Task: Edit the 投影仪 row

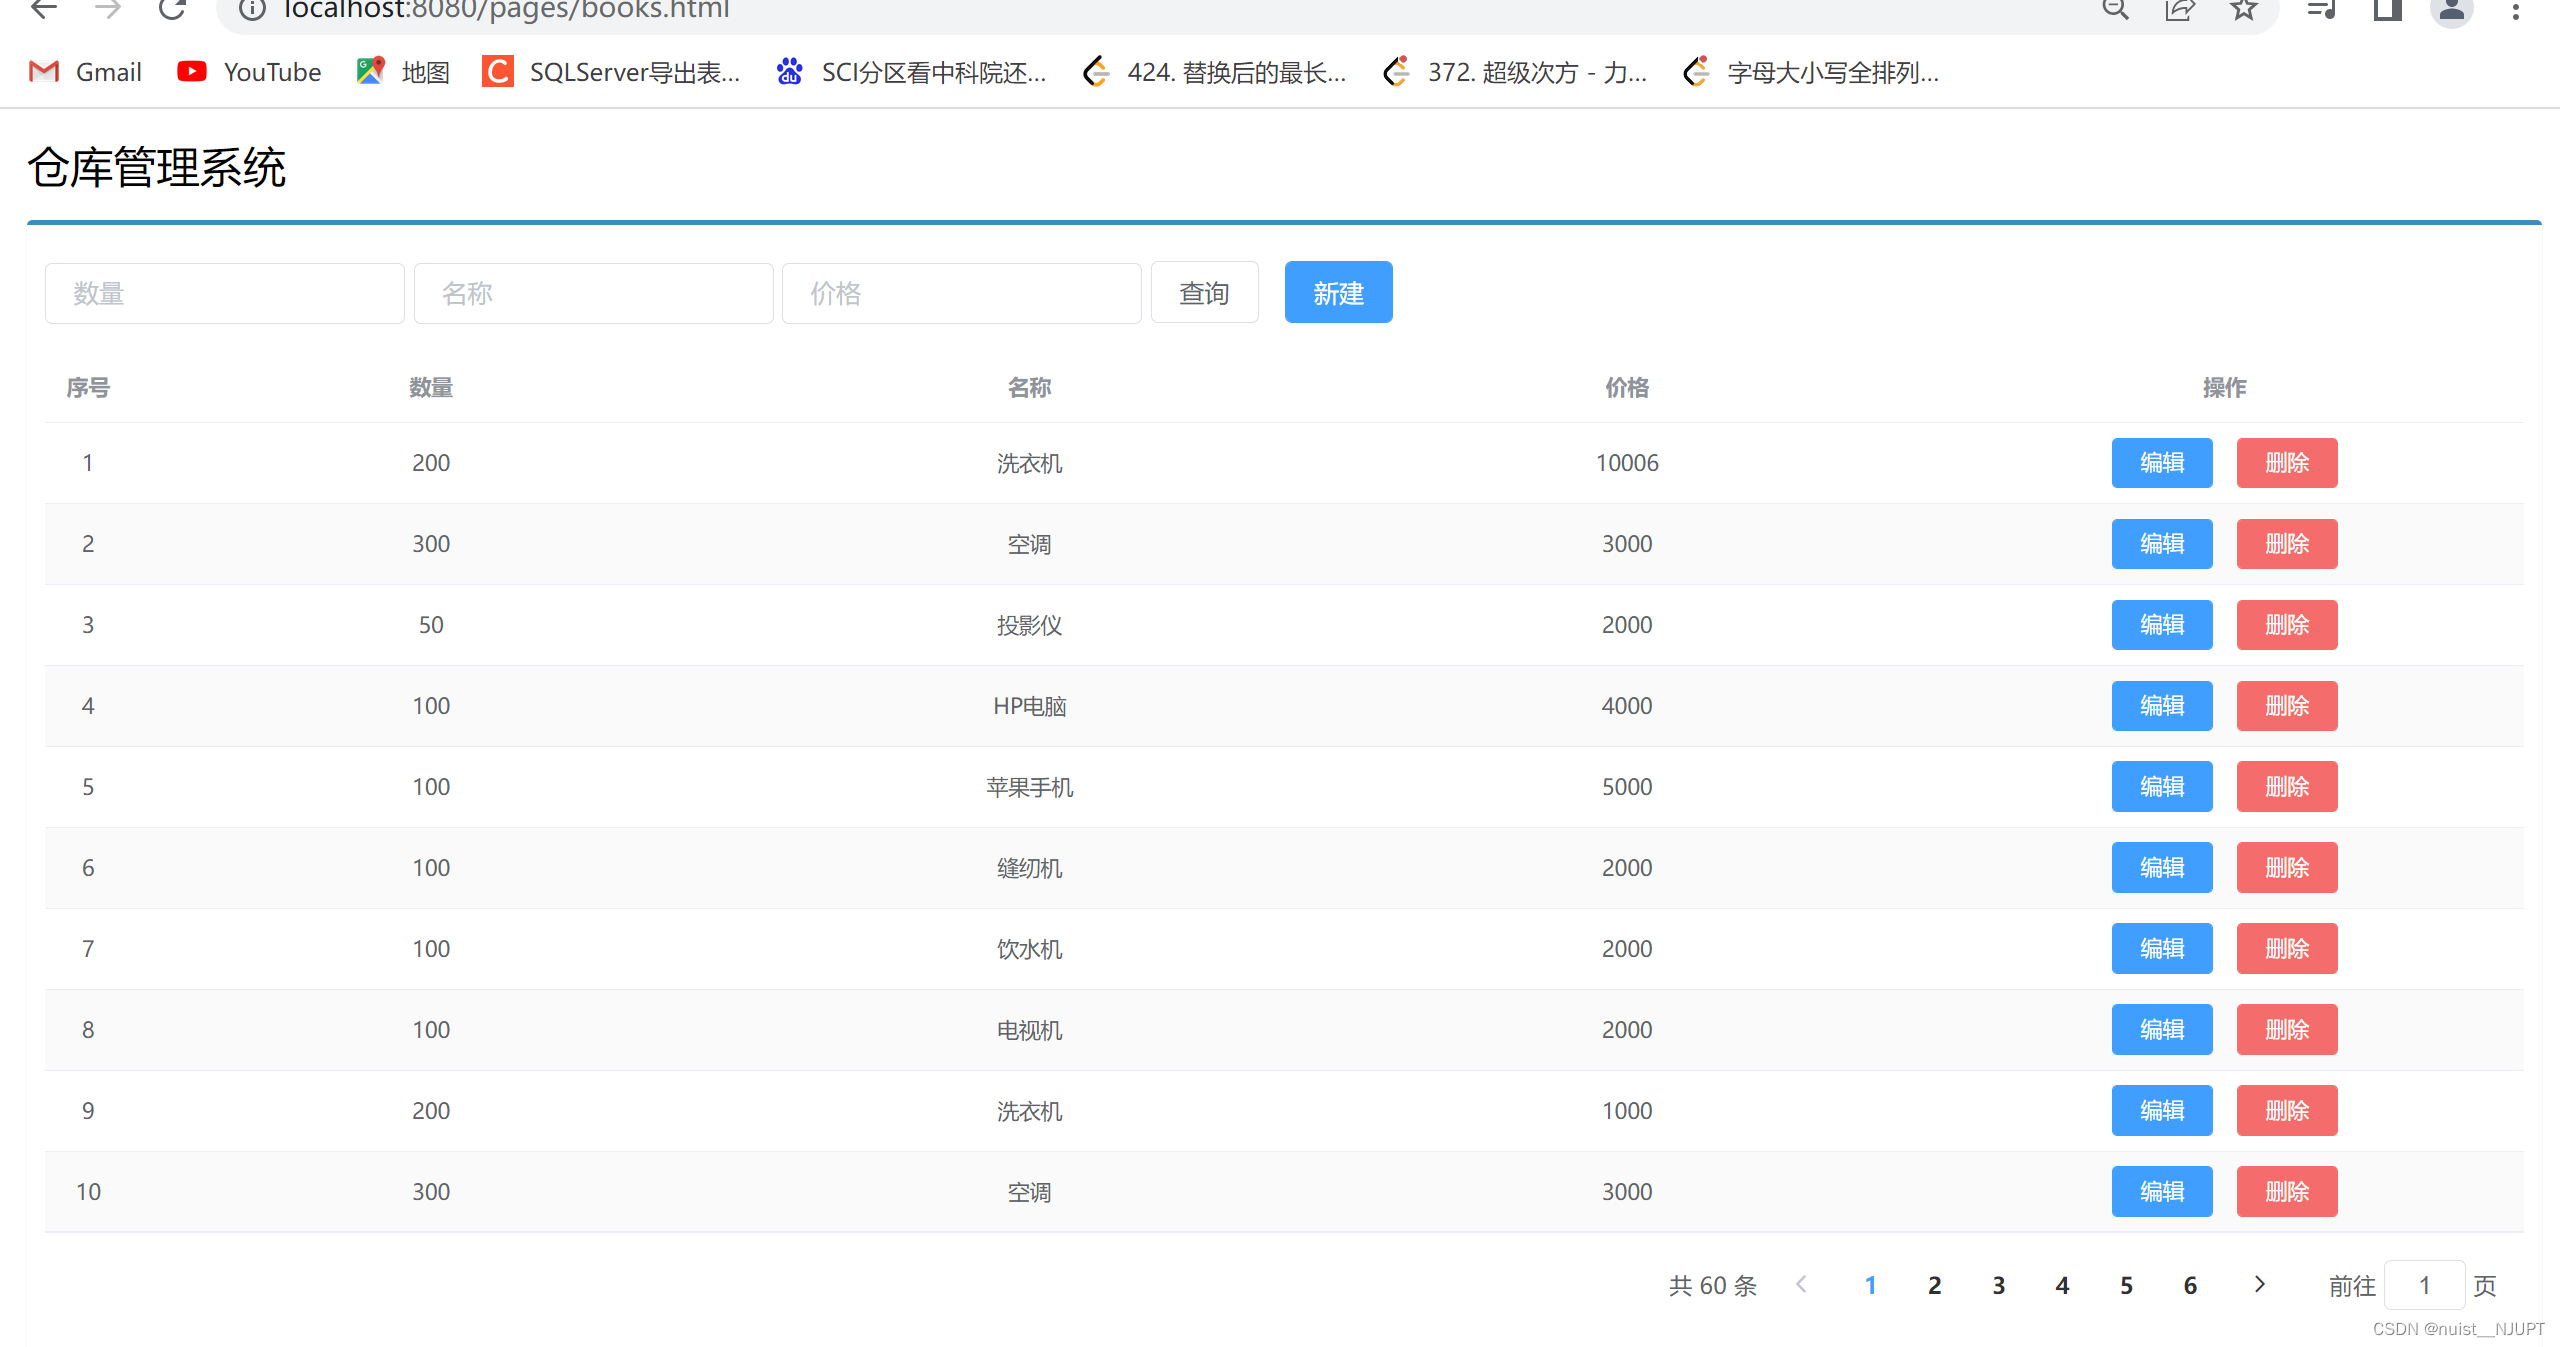Action: point(2161,625)
